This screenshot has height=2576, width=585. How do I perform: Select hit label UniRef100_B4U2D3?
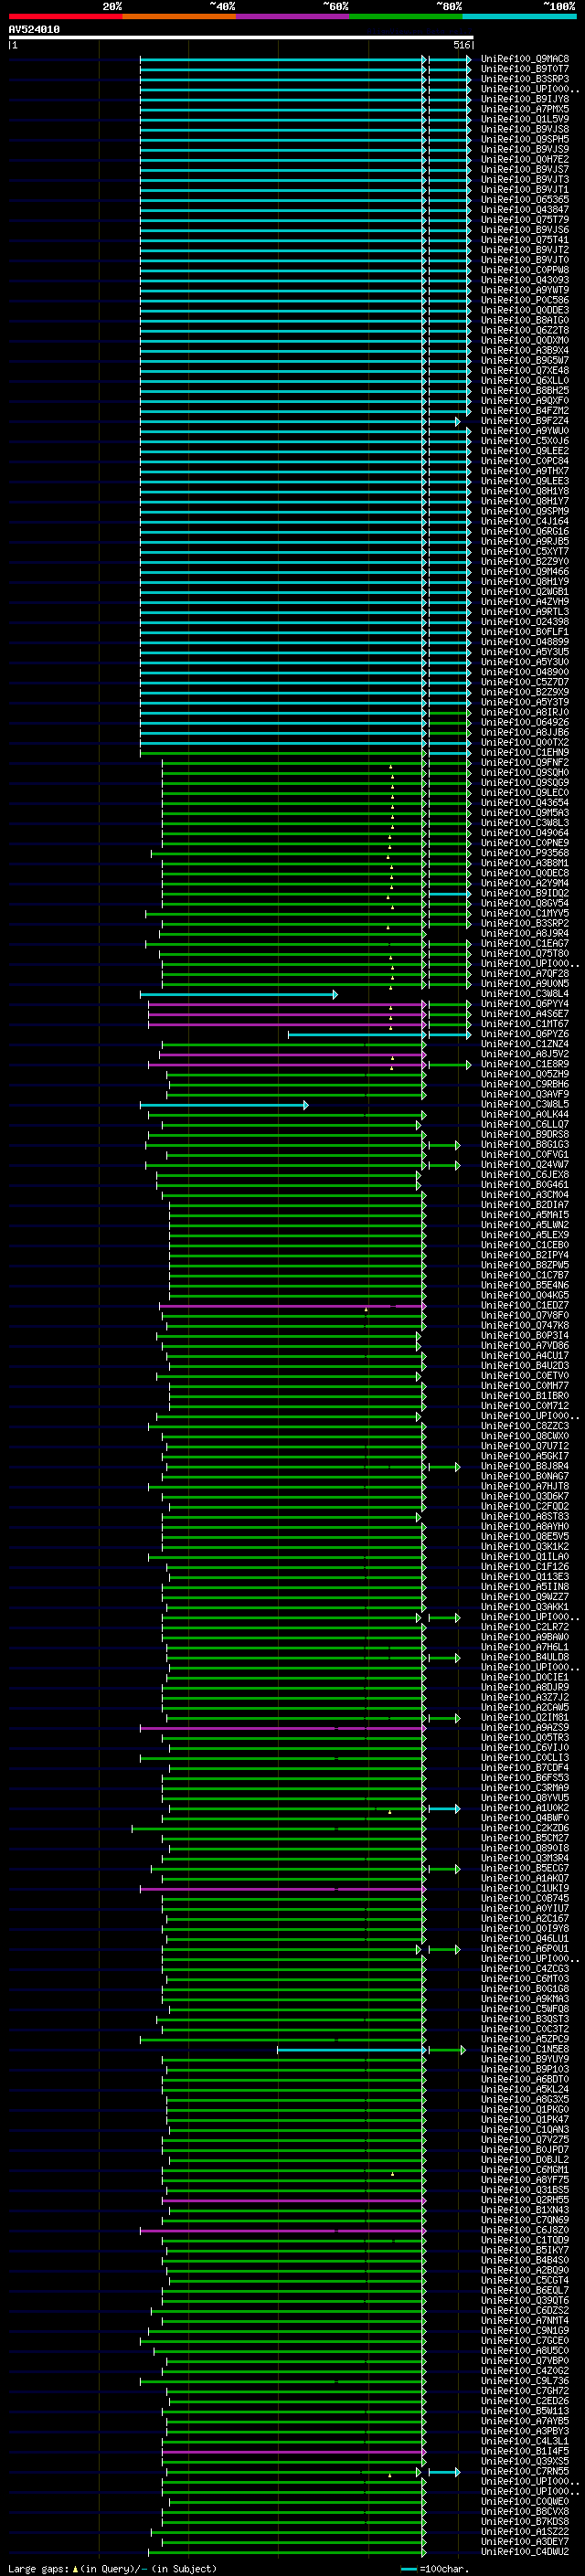coord(525,1366)
